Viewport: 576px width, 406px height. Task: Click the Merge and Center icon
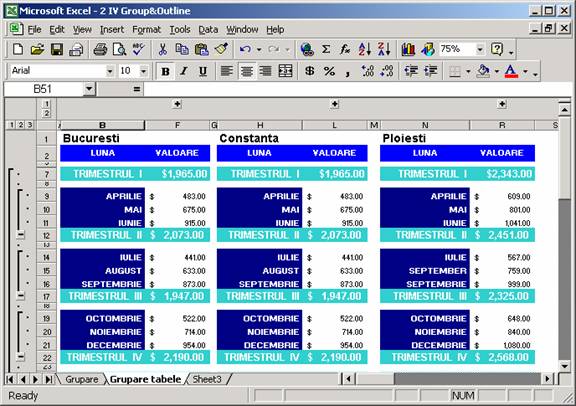(285, 71)
